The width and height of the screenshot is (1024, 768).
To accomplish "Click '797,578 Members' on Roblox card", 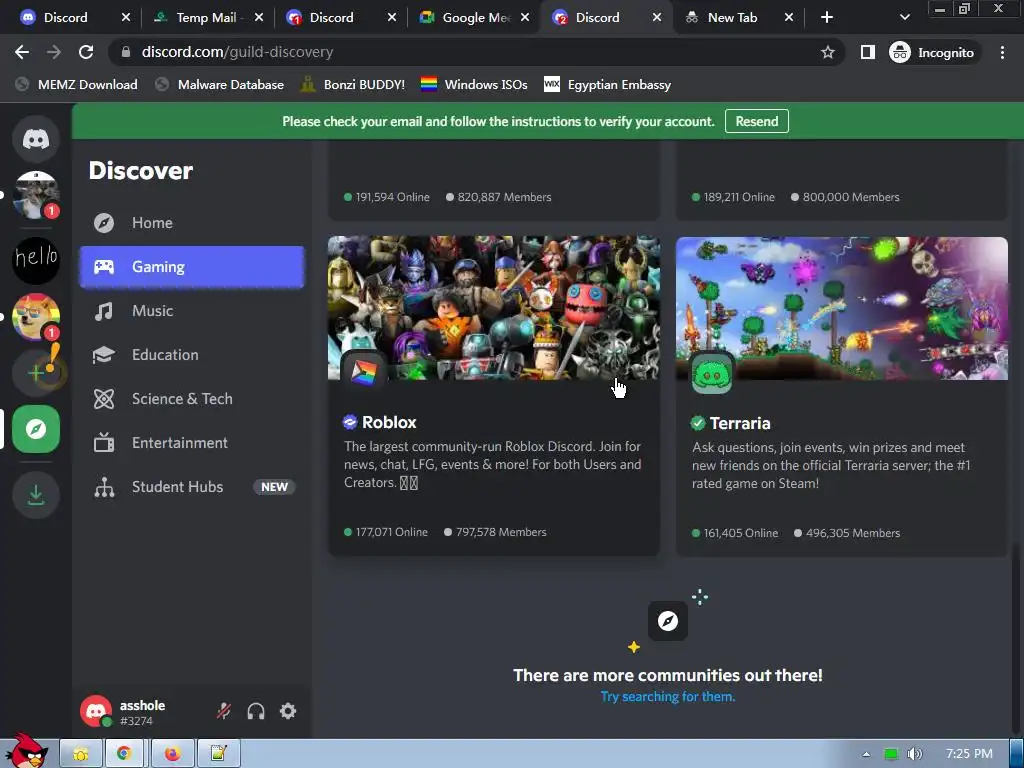I will click(501, 532).
